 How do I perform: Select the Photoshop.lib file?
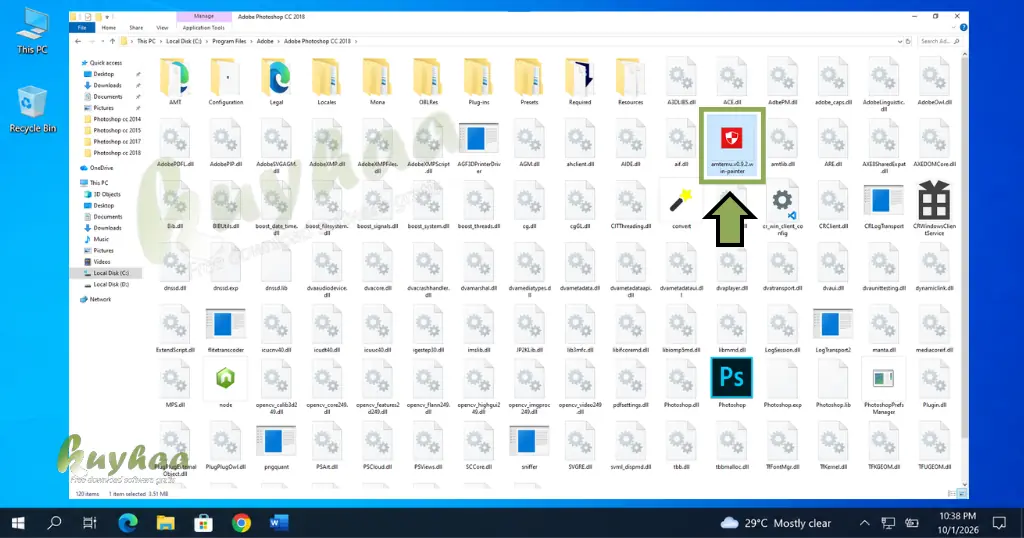point(833,383)
